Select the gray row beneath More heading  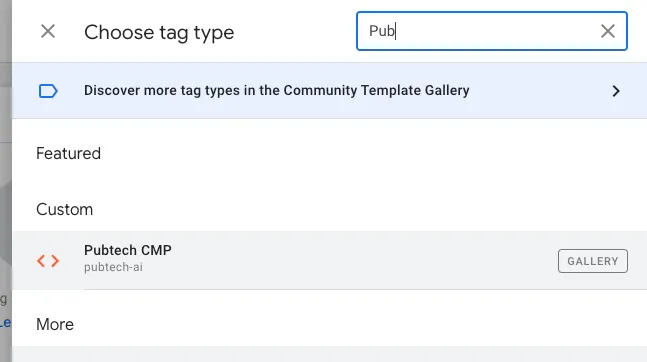(x=329, y=354)
